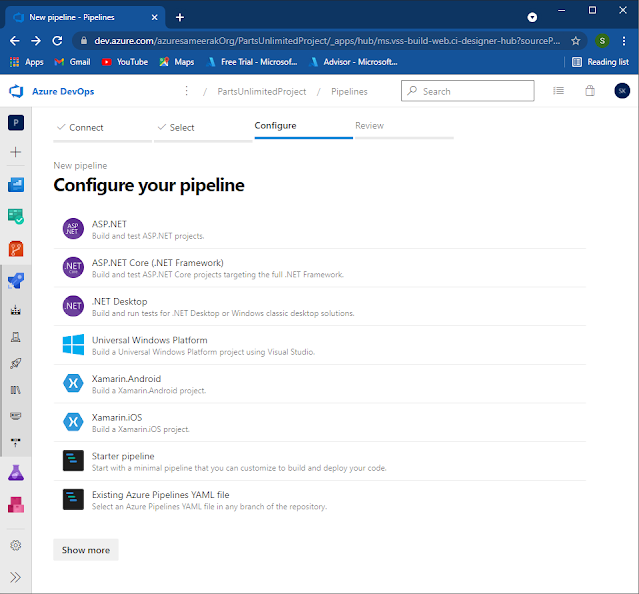639x594 pixels.
Task: Click the plus add icon in sidebar
Action: coord(16,152)
